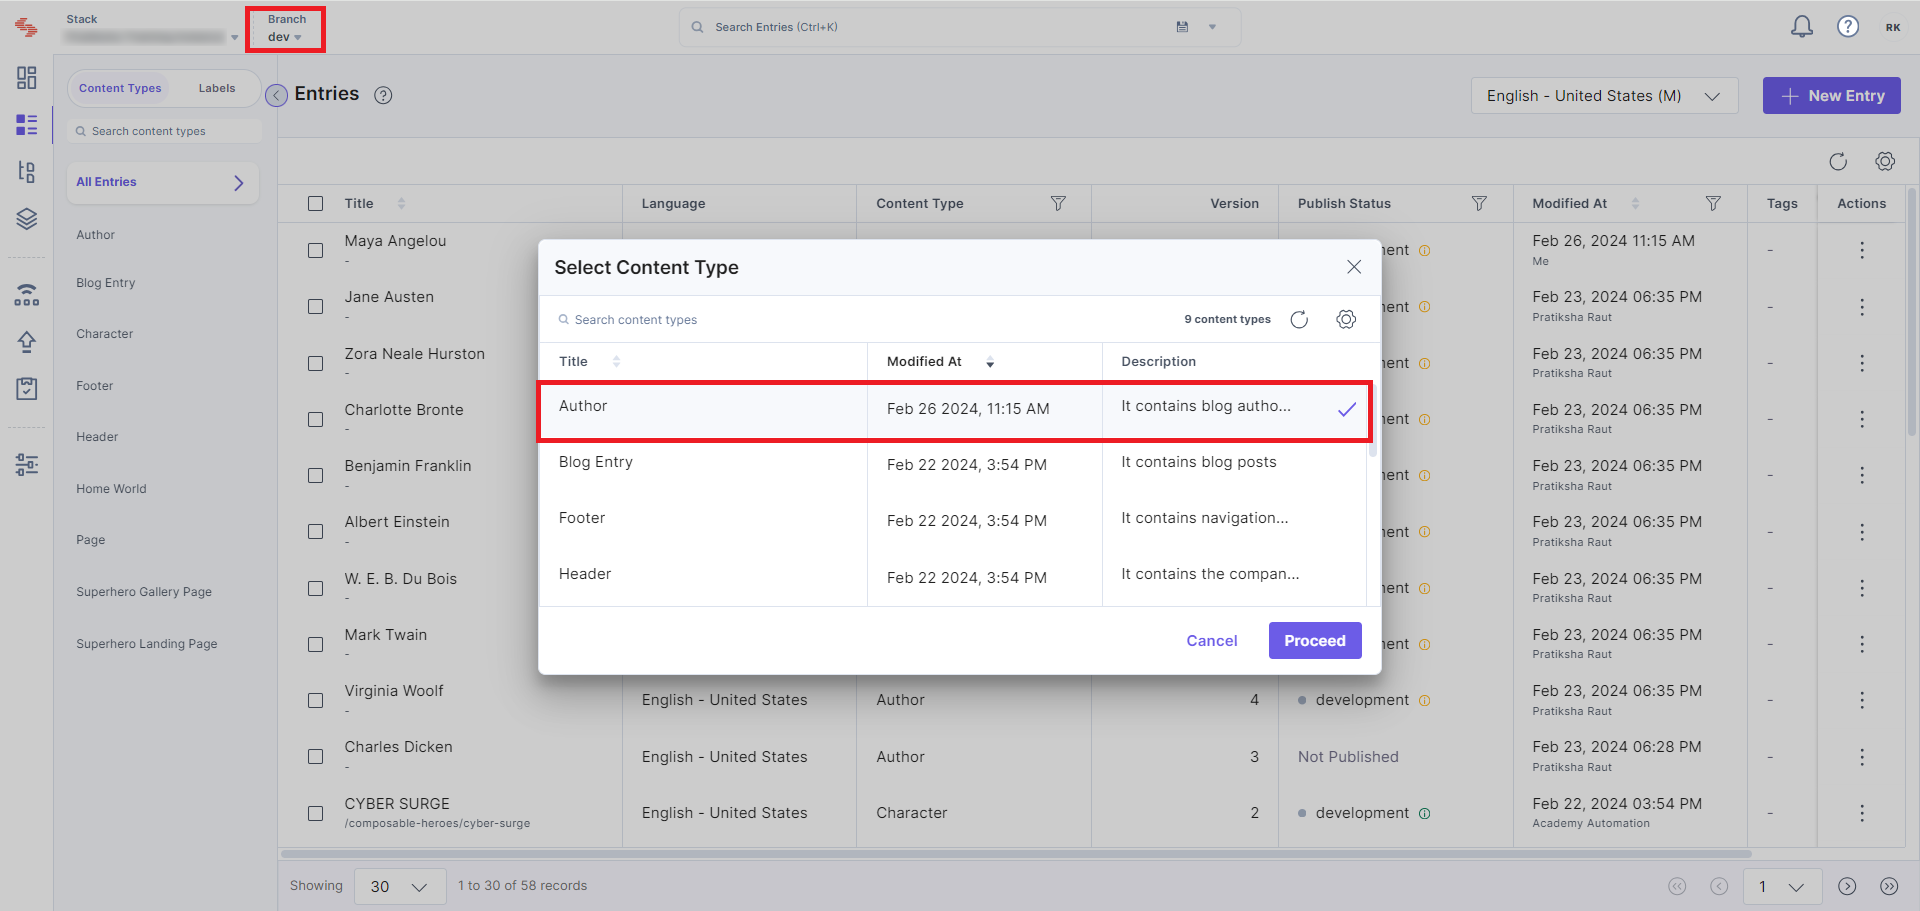This screenshot has width=1920, height=911.
Task: Refresh the entries table
Action: (1838, 161)
